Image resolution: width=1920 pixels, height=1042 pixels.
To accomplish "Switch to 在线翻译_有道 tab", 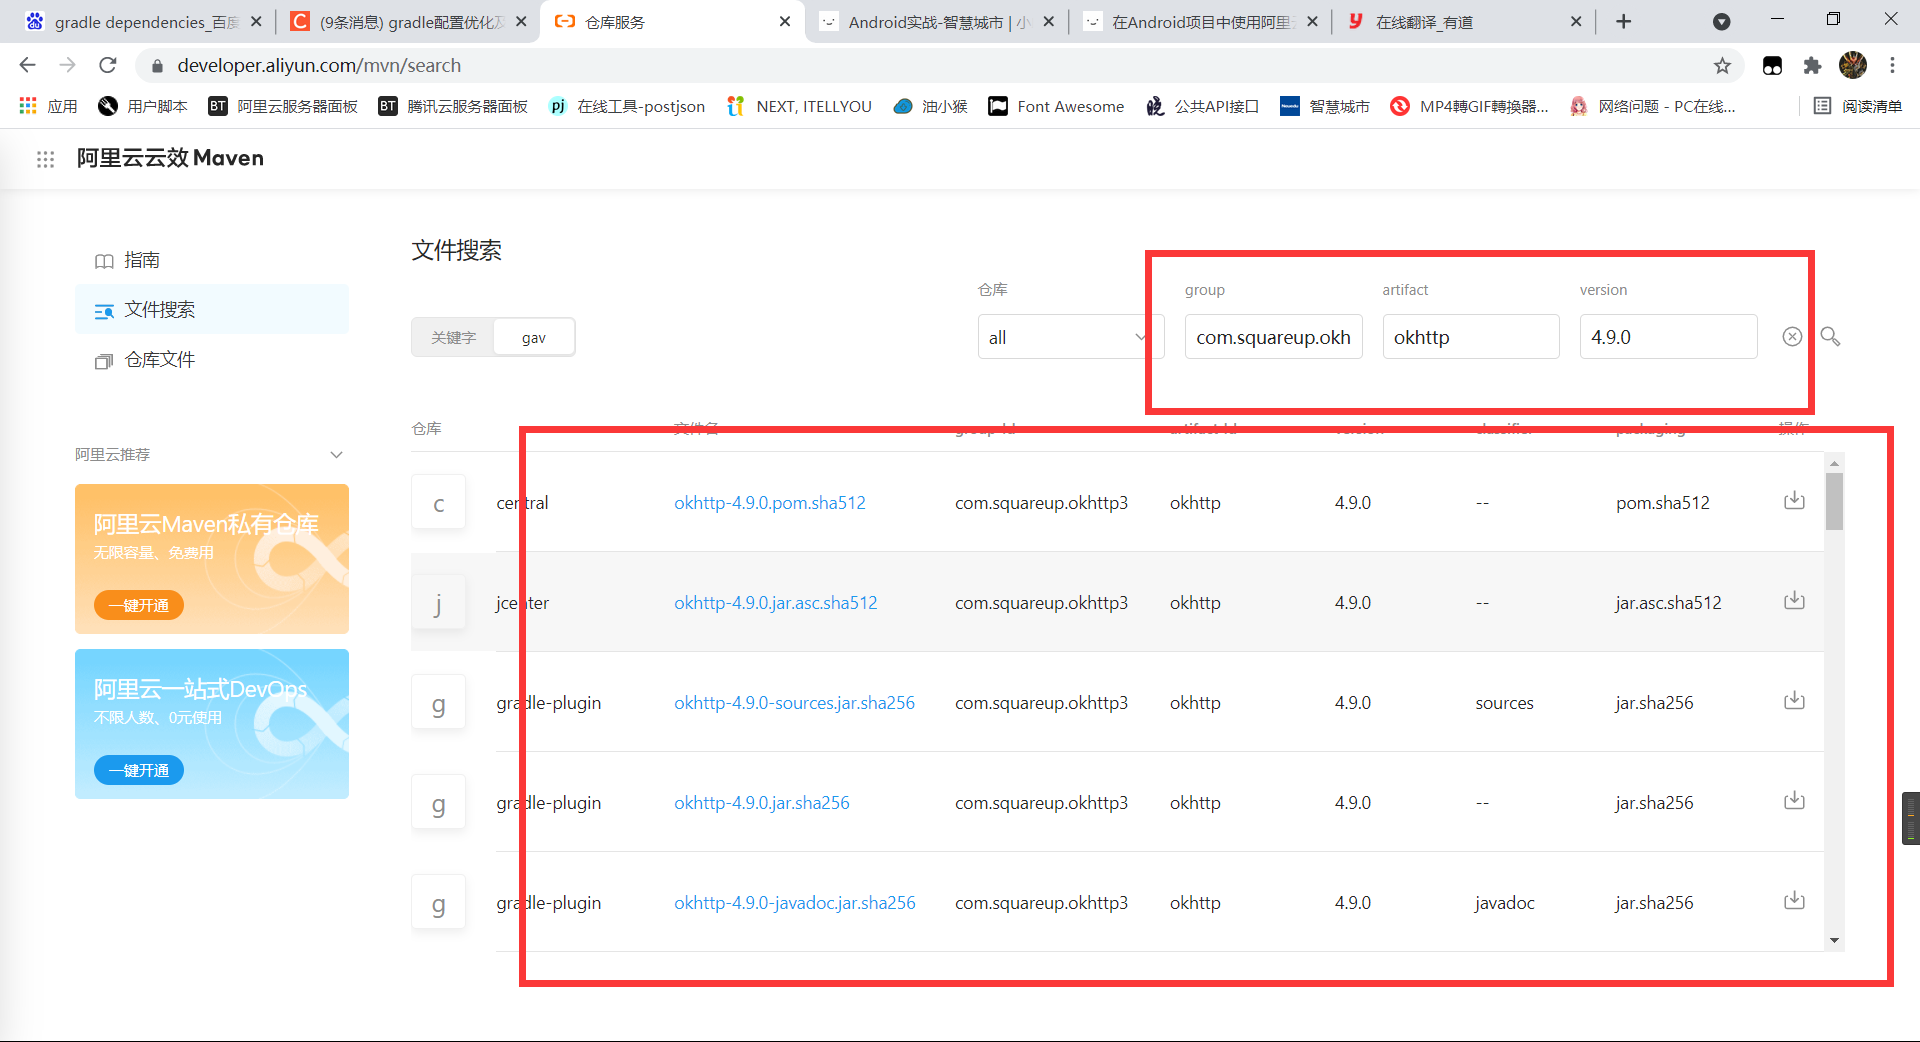I will (1464, 22).
